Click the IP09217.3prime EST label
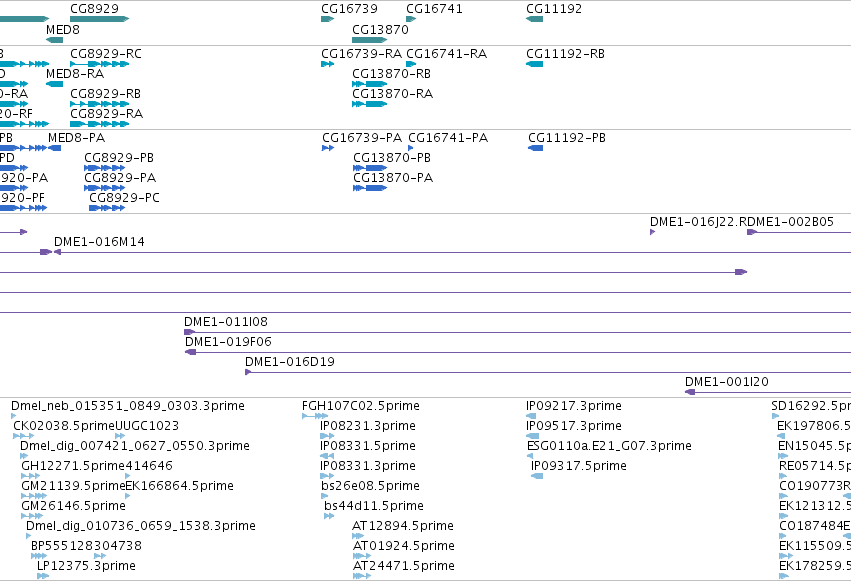851x581 pixels. pos(574,406)
